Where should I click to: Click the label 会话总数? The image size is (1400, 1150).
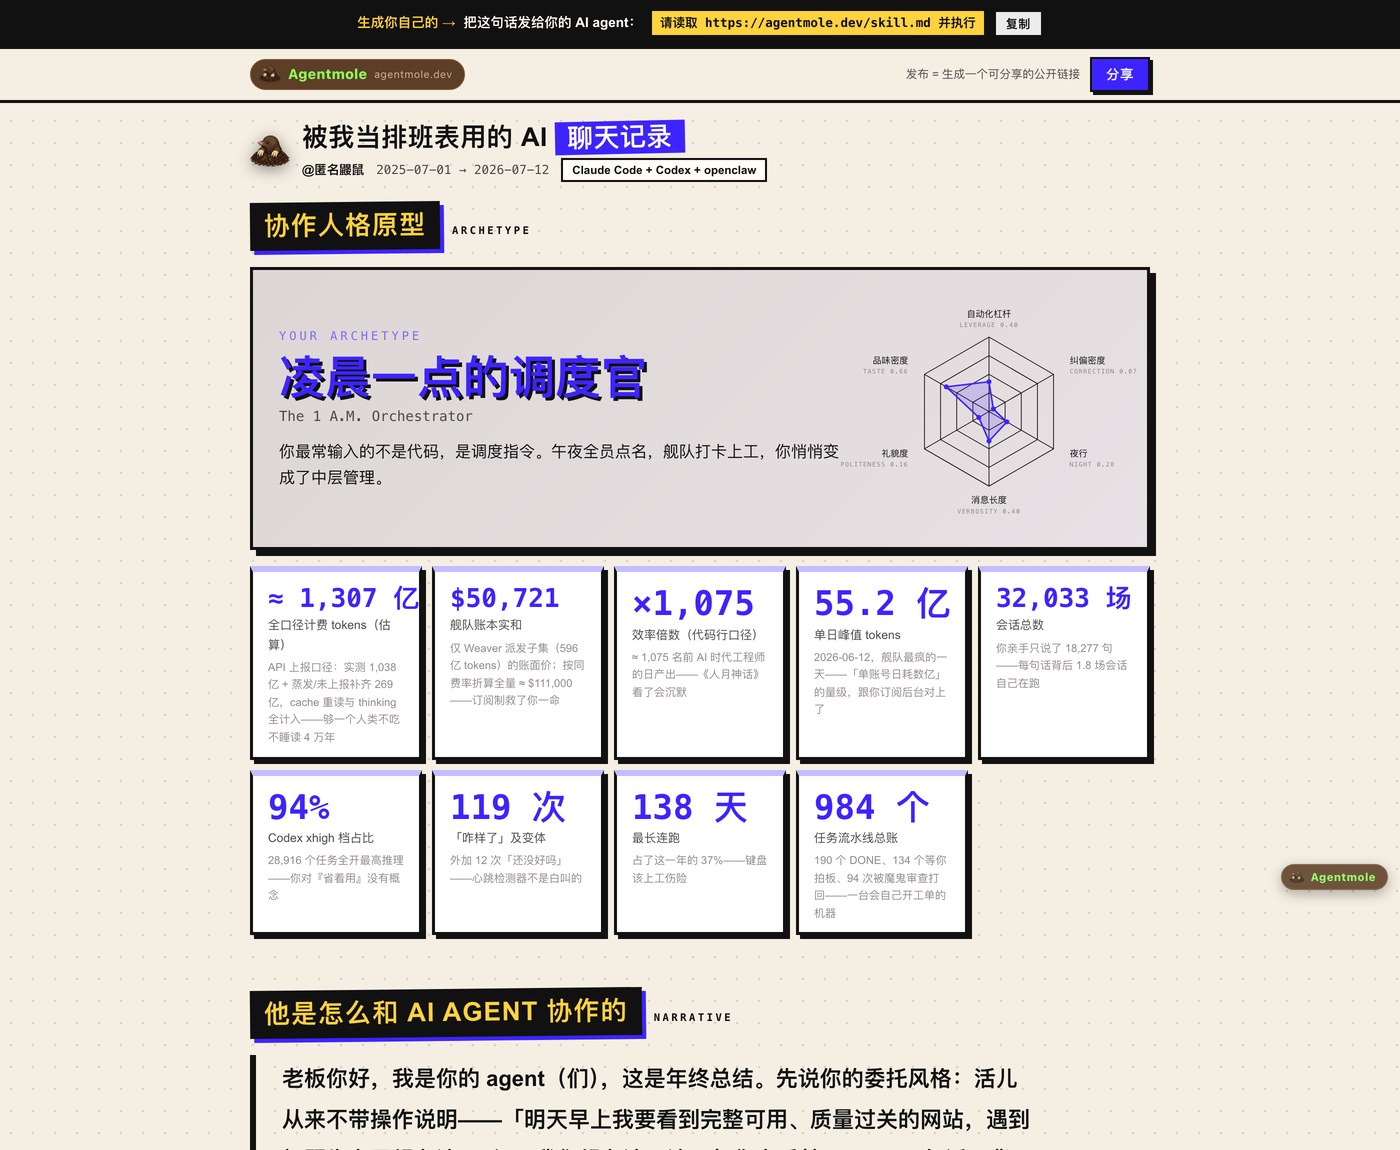coord(1020,625)
